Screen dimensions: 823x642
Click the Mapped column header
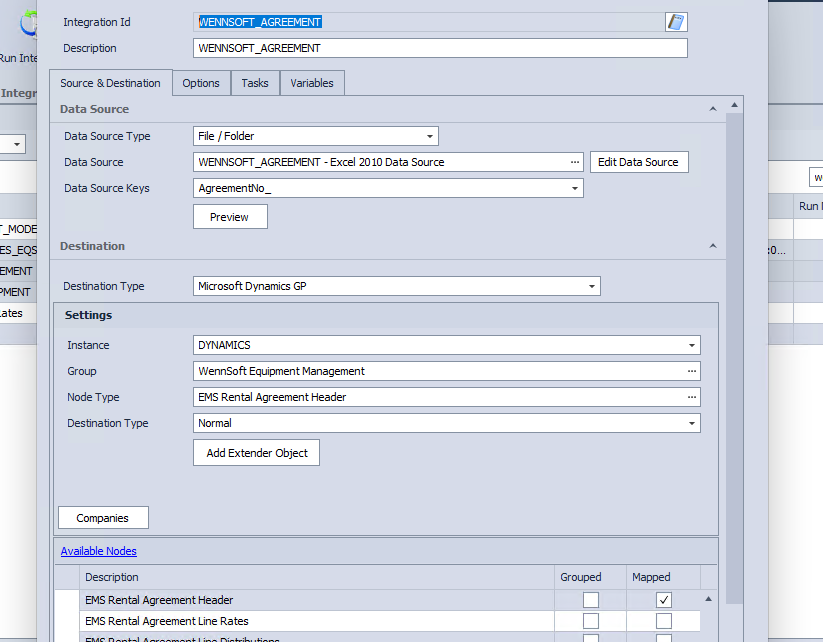coord(663,577)
